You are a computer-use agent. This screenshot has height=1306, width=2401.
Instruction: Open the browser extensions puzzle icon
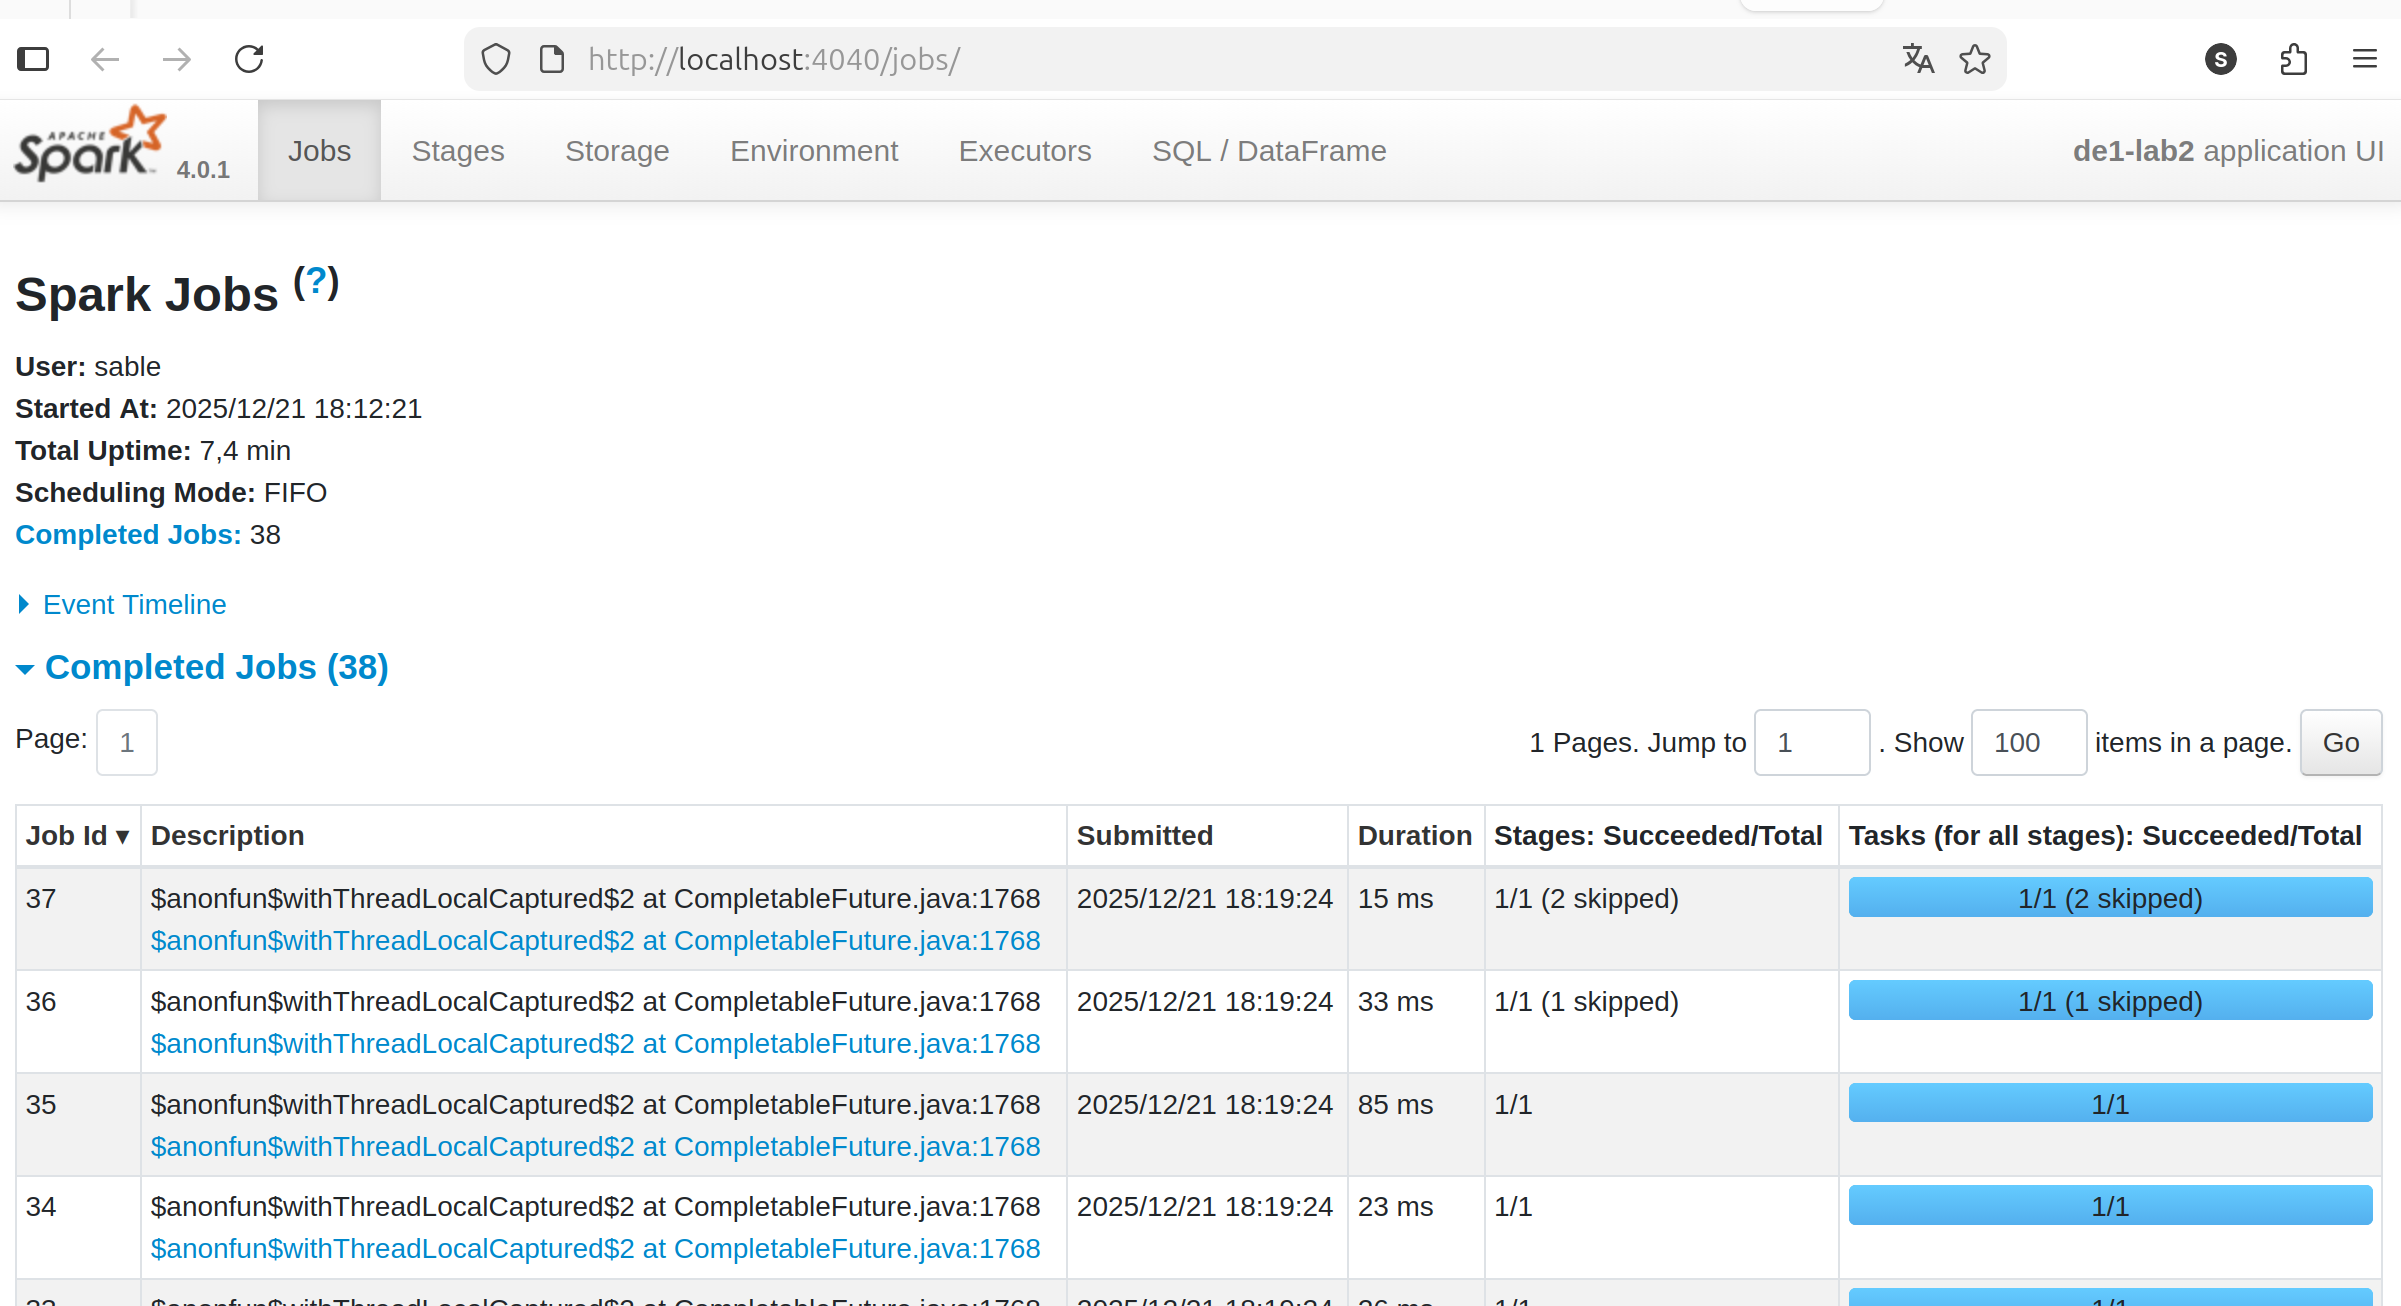[2293, 59]
